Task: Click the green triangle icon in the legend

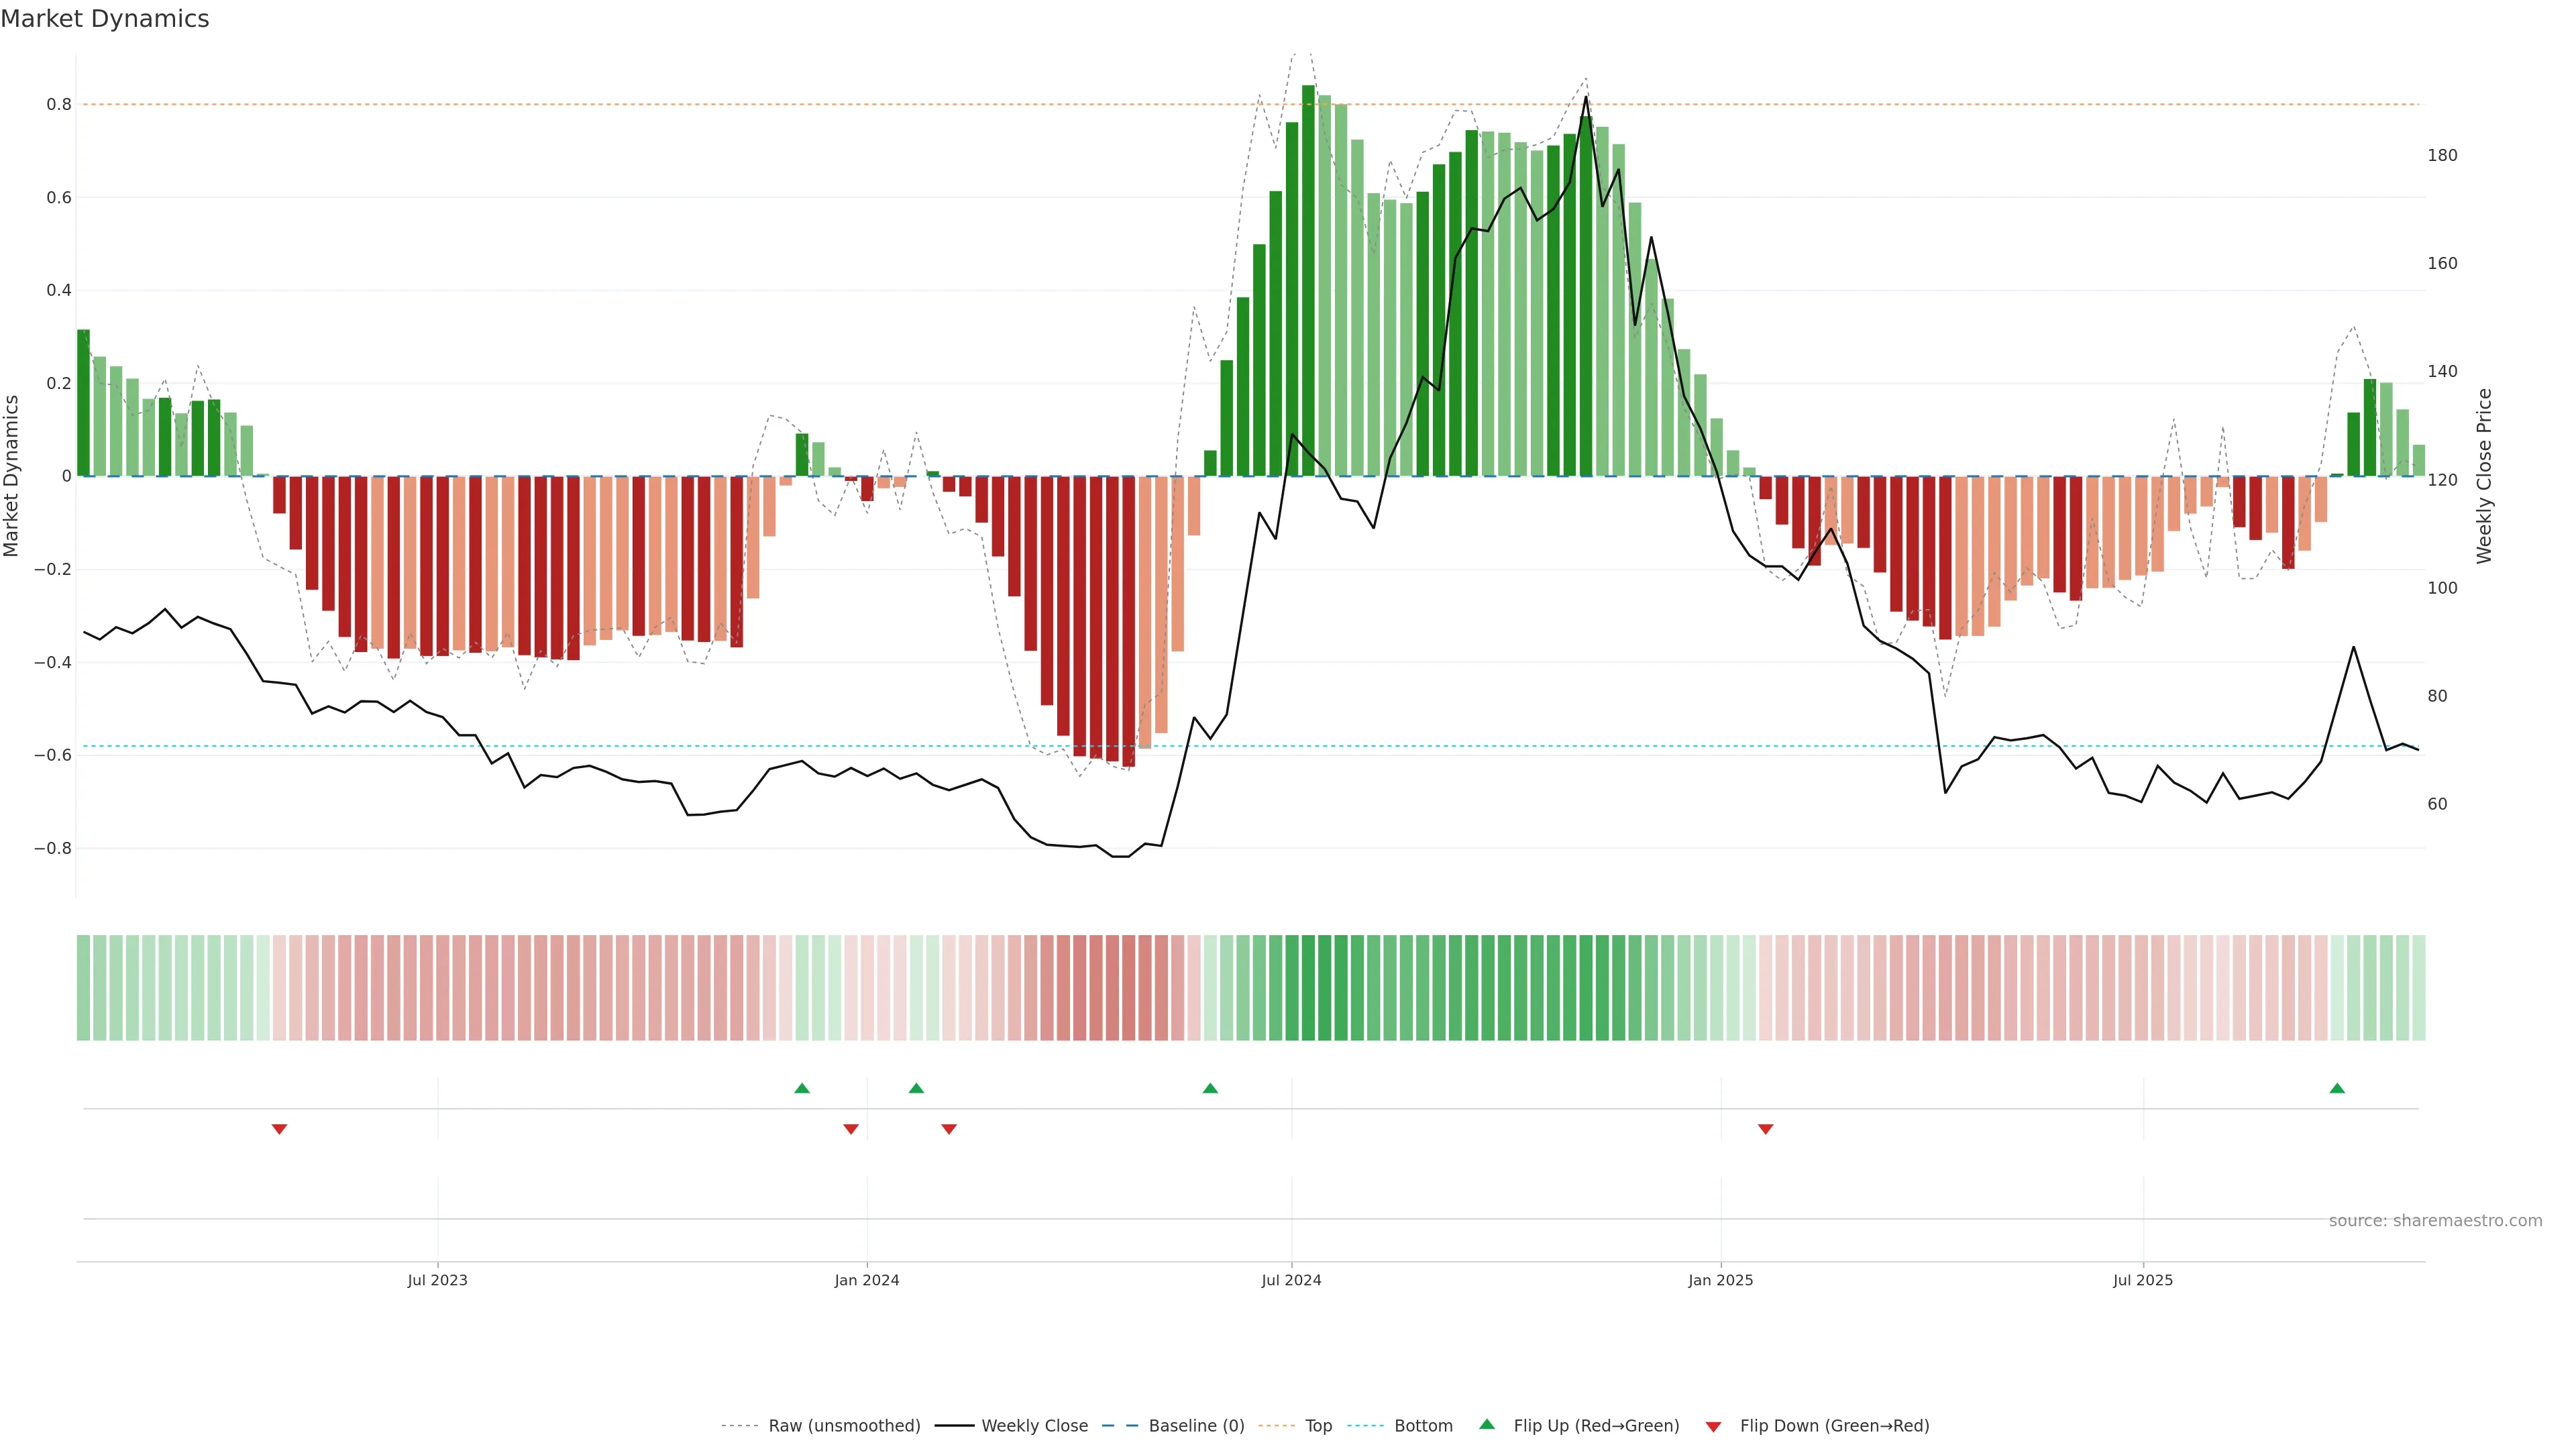Action: coord(1486,1424)
